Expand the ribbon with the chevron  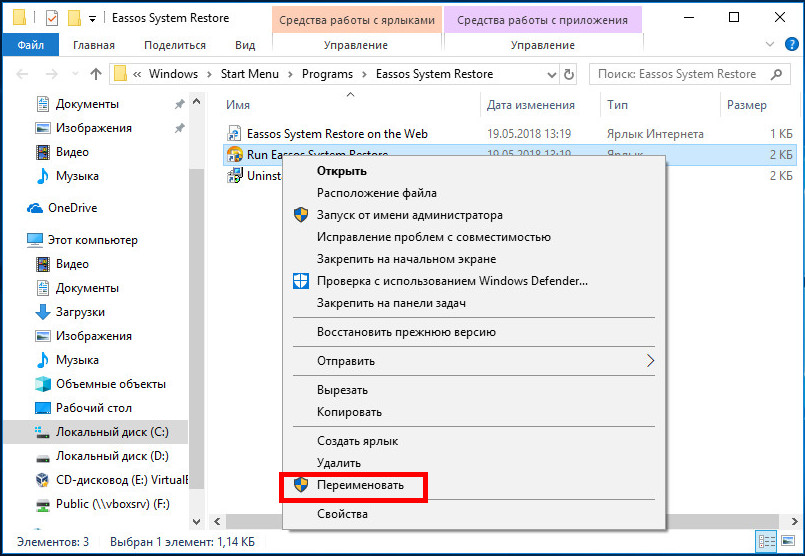(769, 44)
